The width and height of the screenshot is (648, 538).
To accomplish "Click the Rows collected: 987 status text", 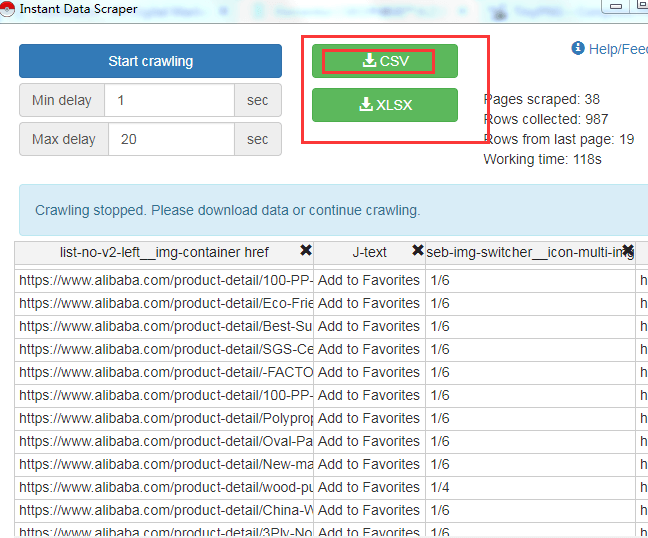I will pyautogui.click(x=546, y=119).
